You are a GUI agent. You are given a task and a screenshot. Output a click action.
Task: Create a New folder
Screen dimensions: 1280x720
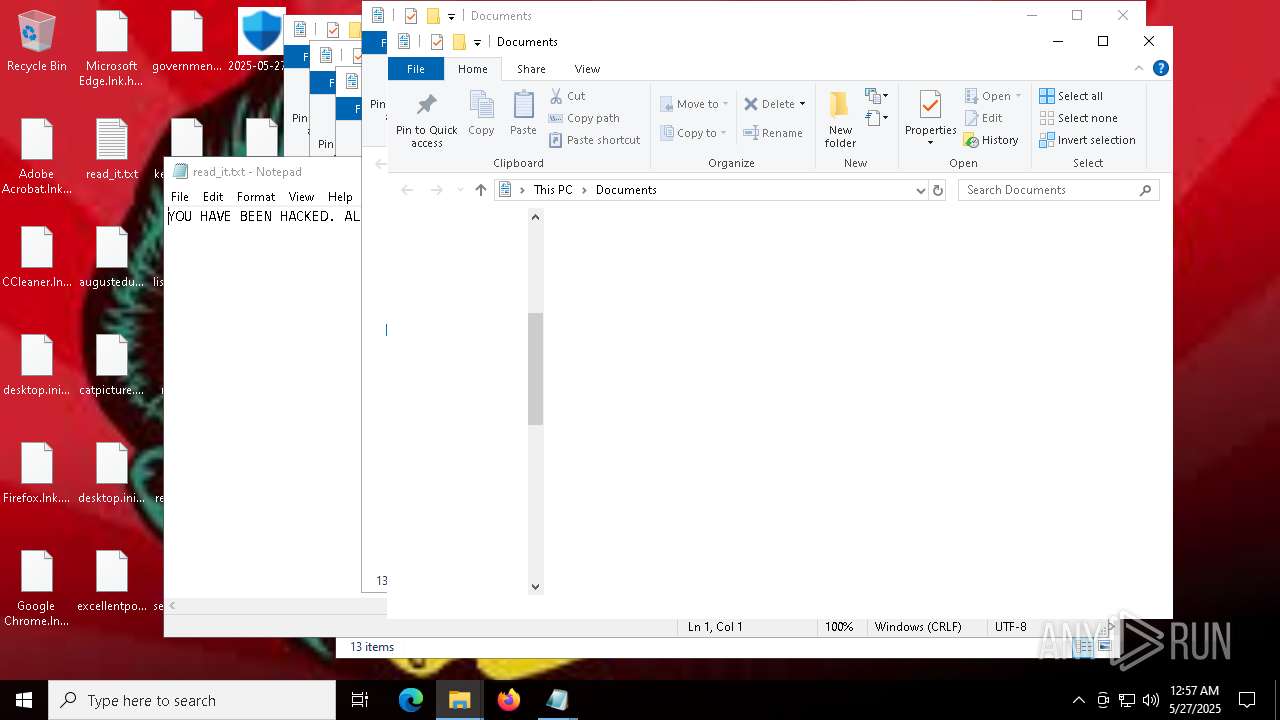840,119
